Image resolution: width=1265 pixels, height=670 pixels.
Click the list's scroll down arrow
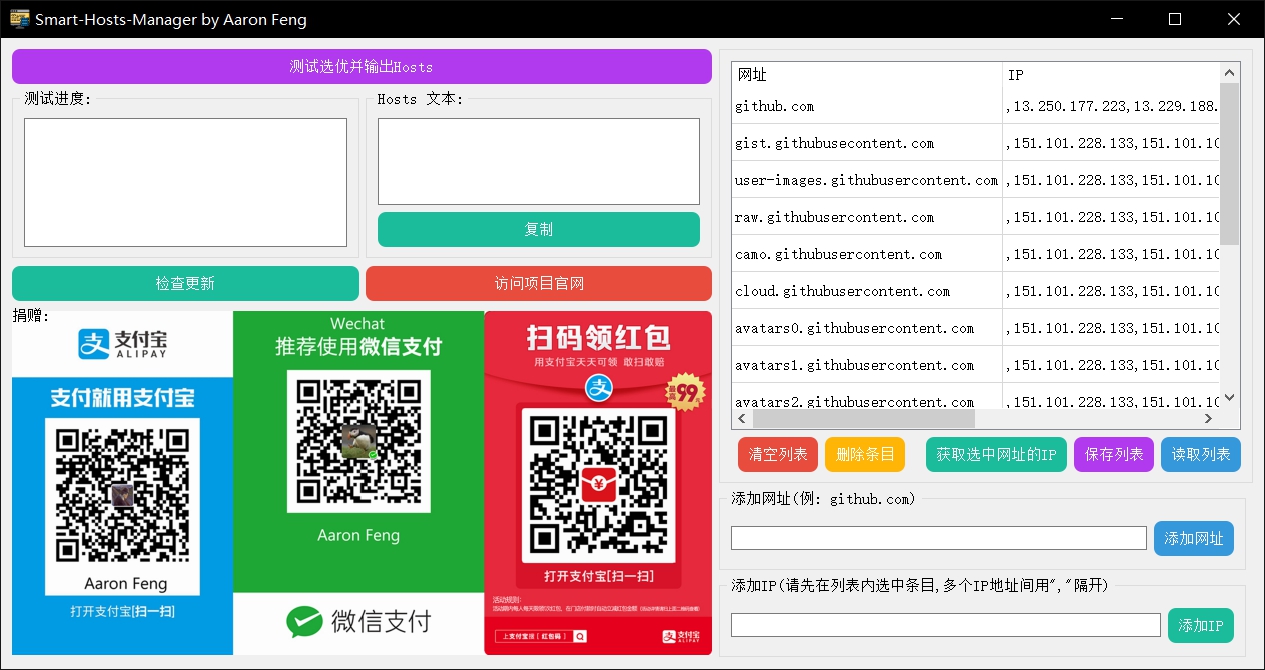click(1230, 398)
